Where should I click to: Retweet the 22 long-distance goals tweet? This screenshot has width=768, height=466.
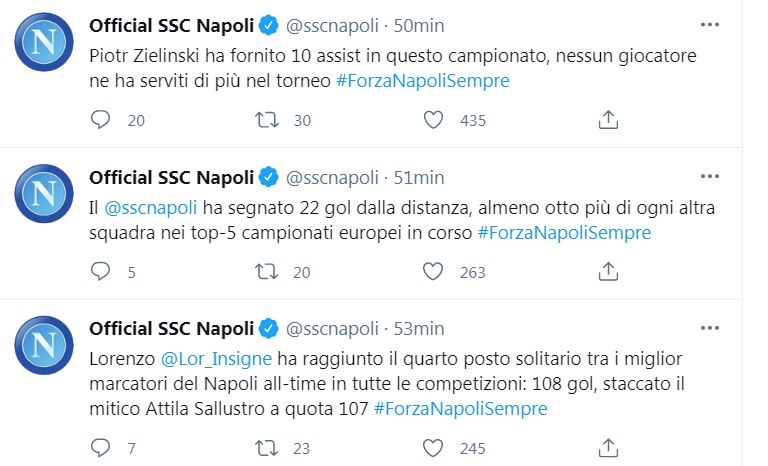267,271
